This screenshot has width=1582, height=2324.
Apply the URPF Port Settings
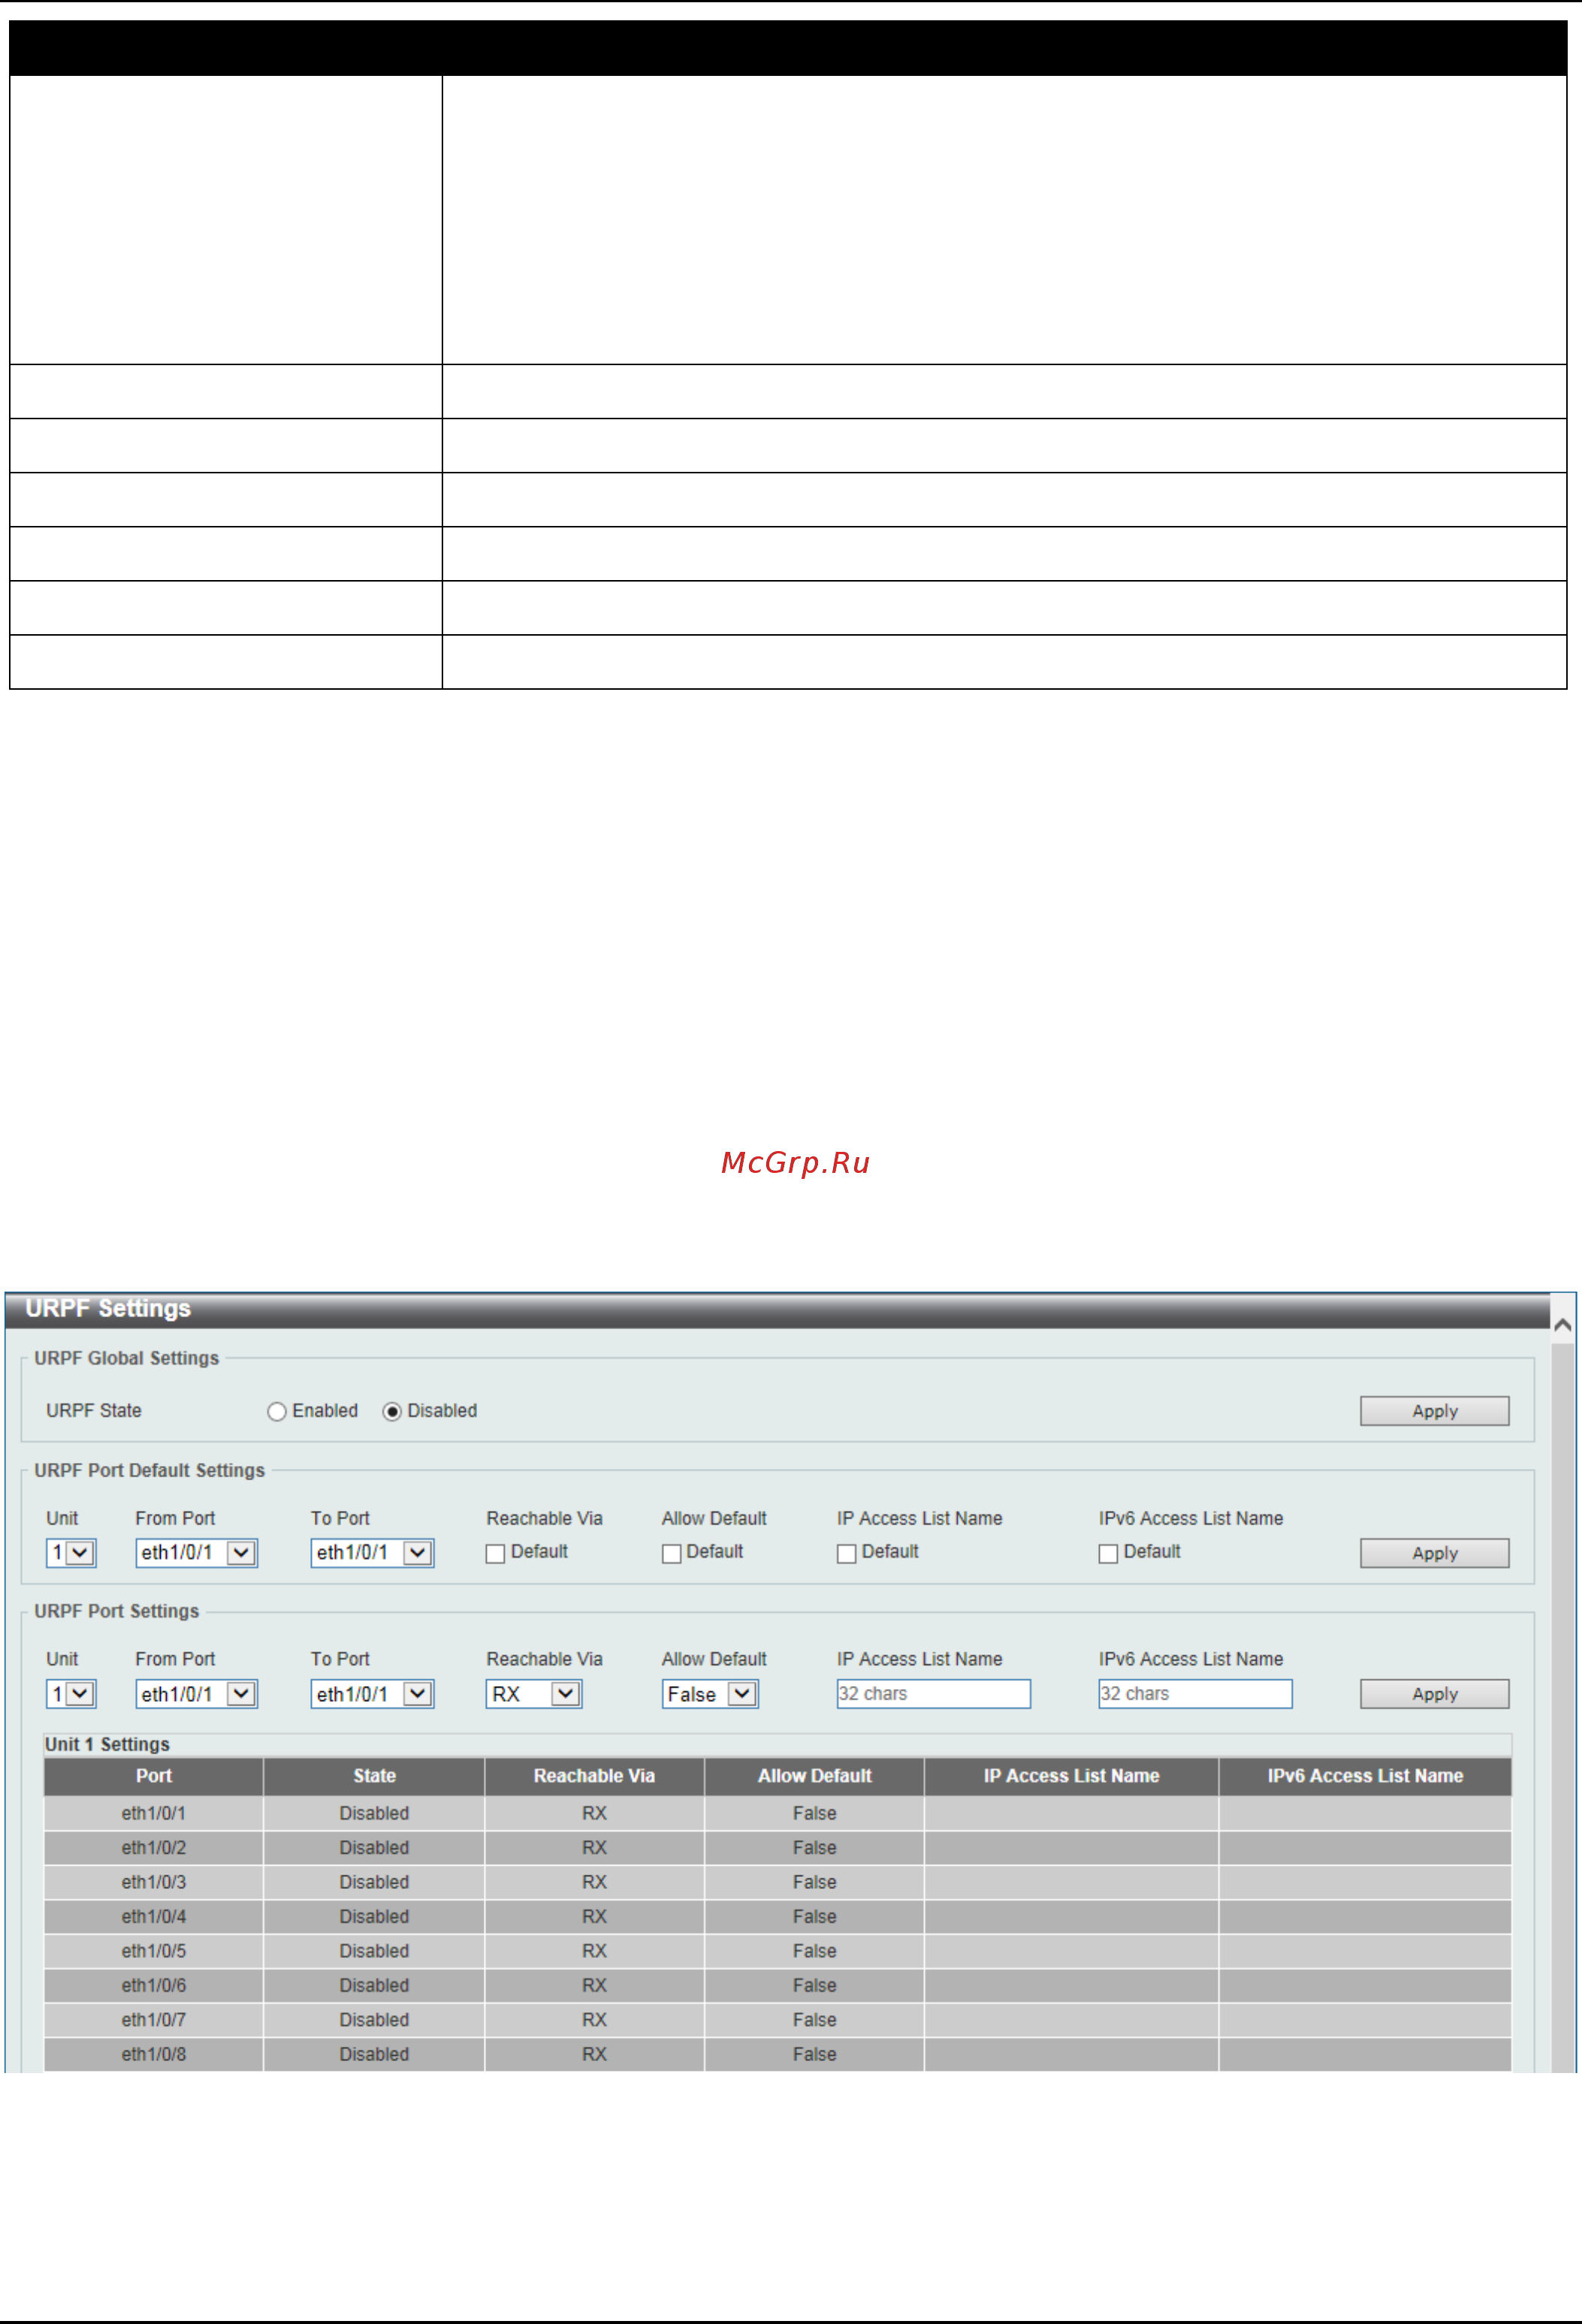(1434, 1694)
